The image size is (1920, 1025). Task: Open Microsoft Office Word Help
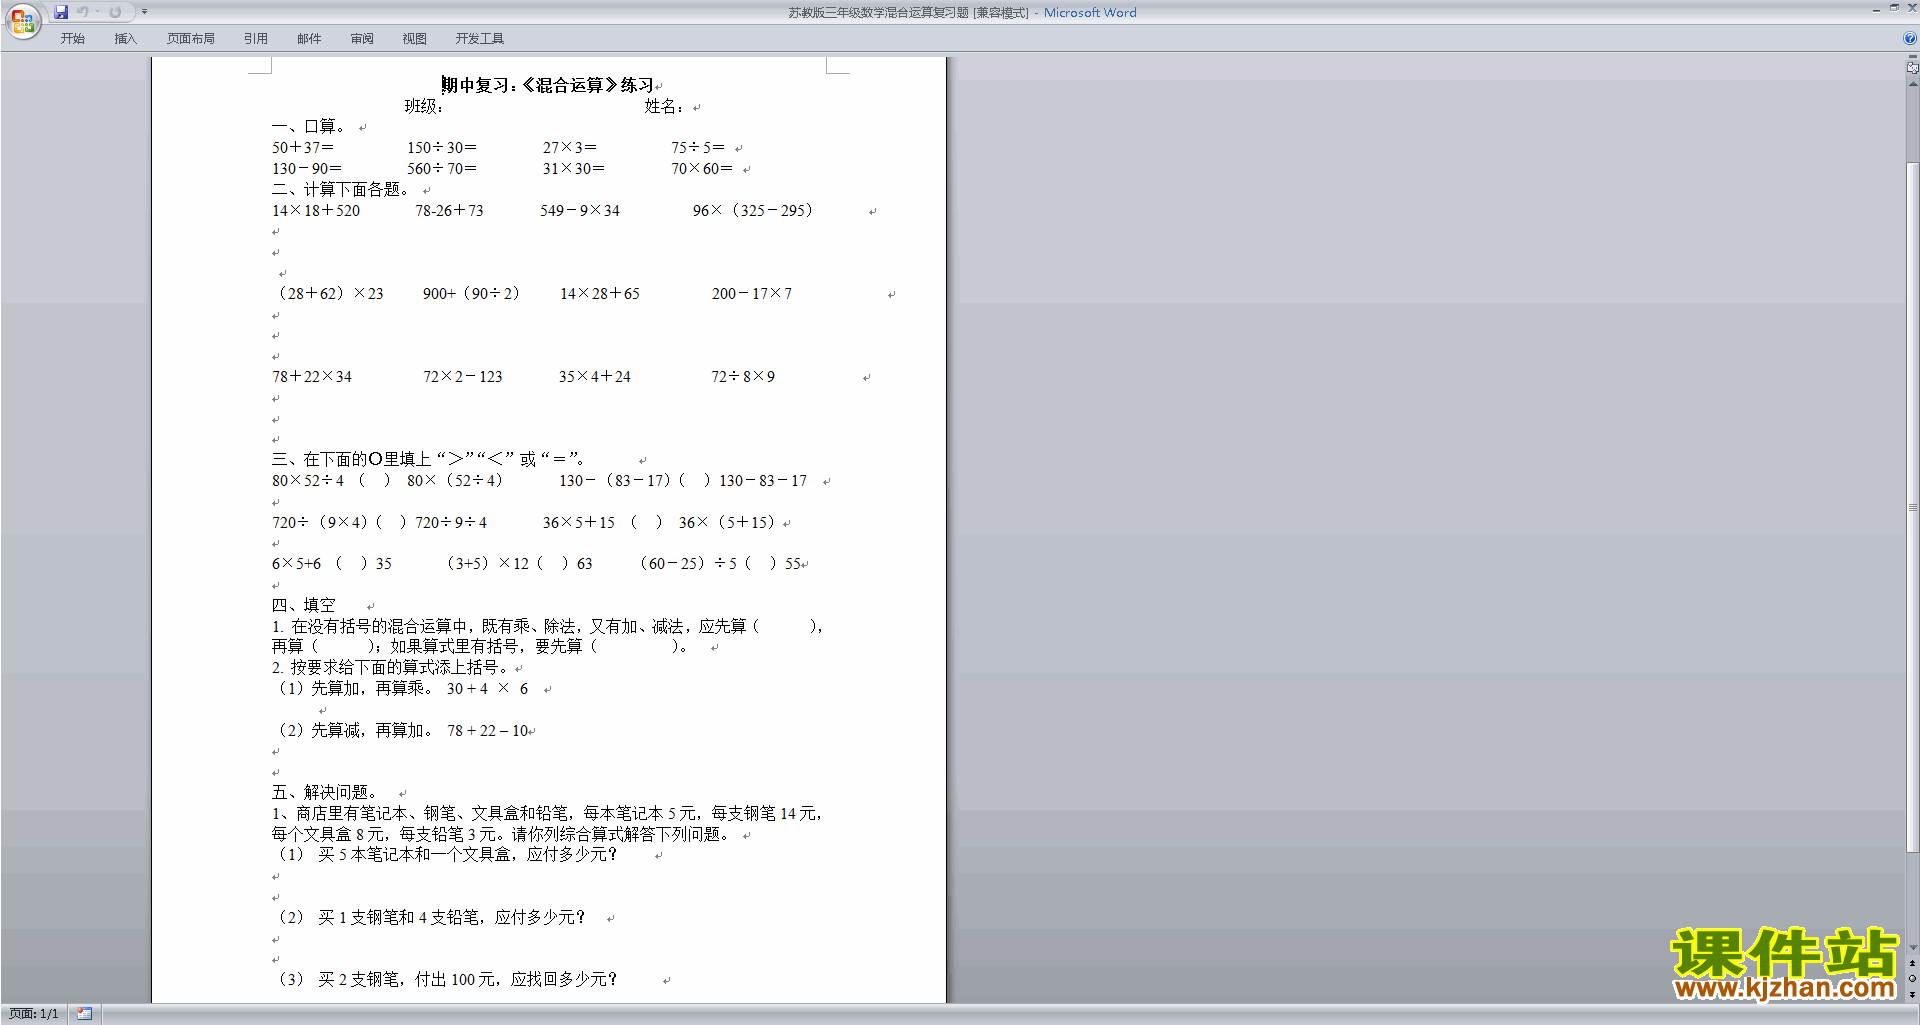coord(1910,38)
